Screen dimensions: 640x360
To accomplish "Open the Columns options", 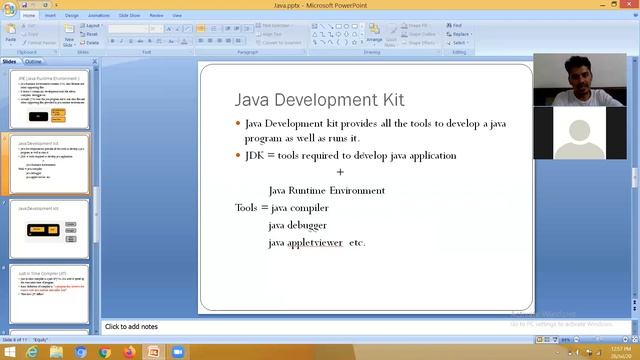I will click(239, 41).
